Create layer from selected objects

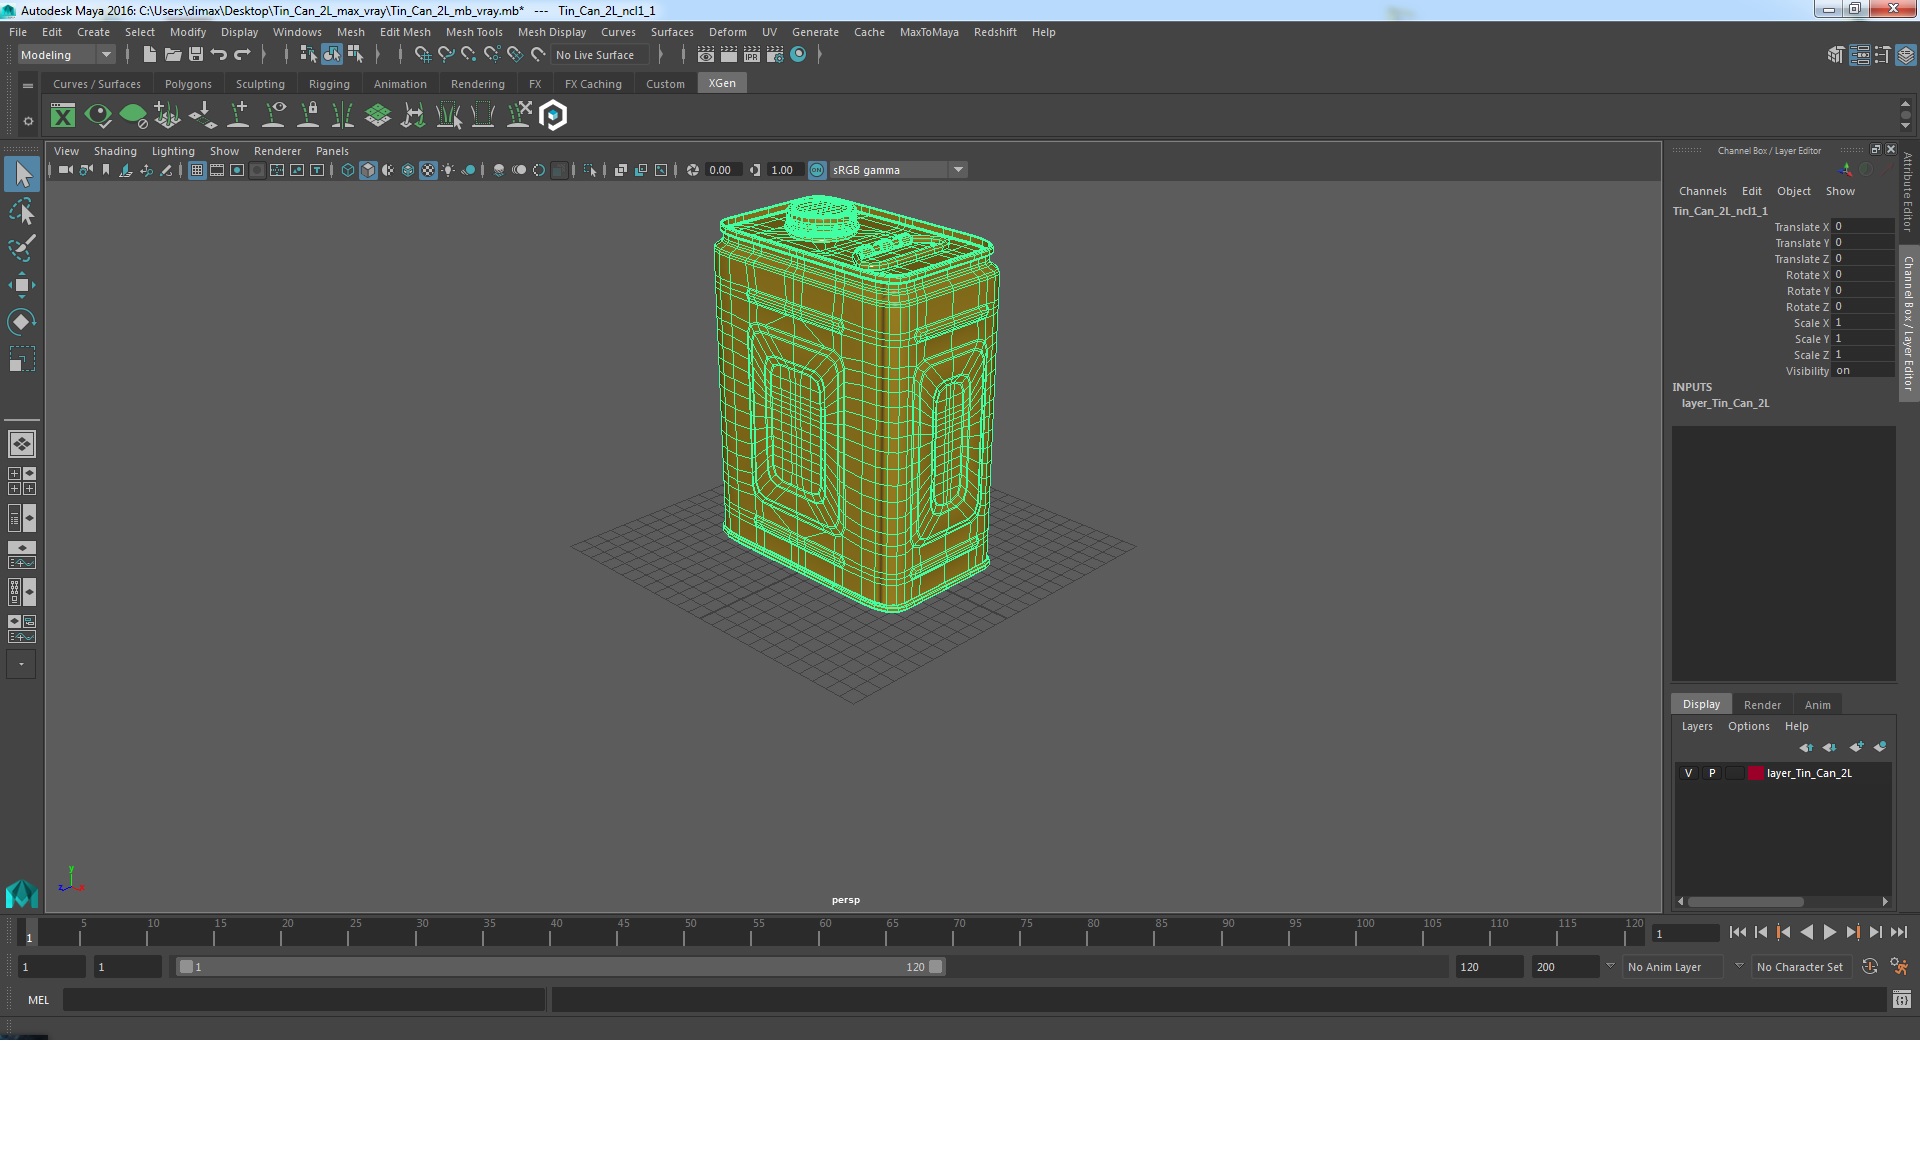(1880, 747)
